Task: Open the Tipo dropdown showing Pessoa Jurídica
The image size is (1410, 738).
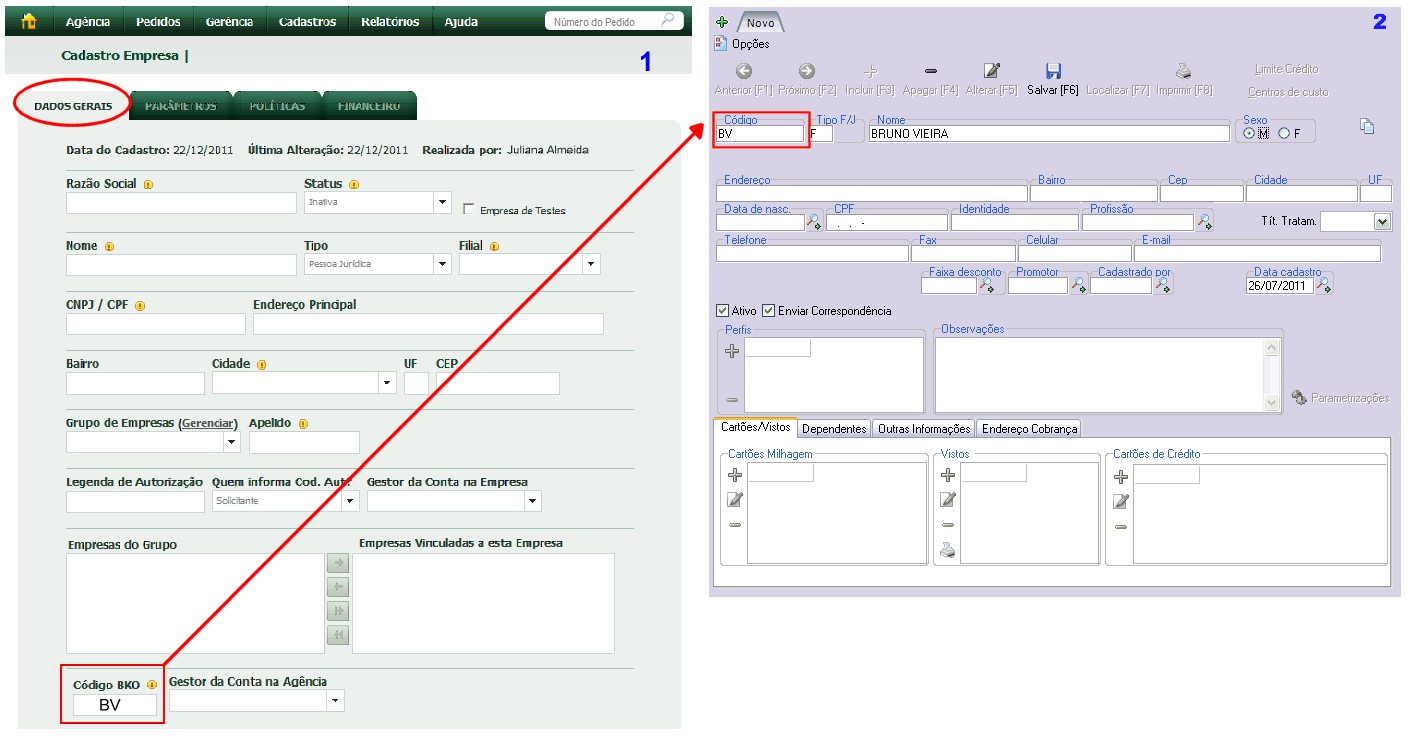Action: (442, 264)
